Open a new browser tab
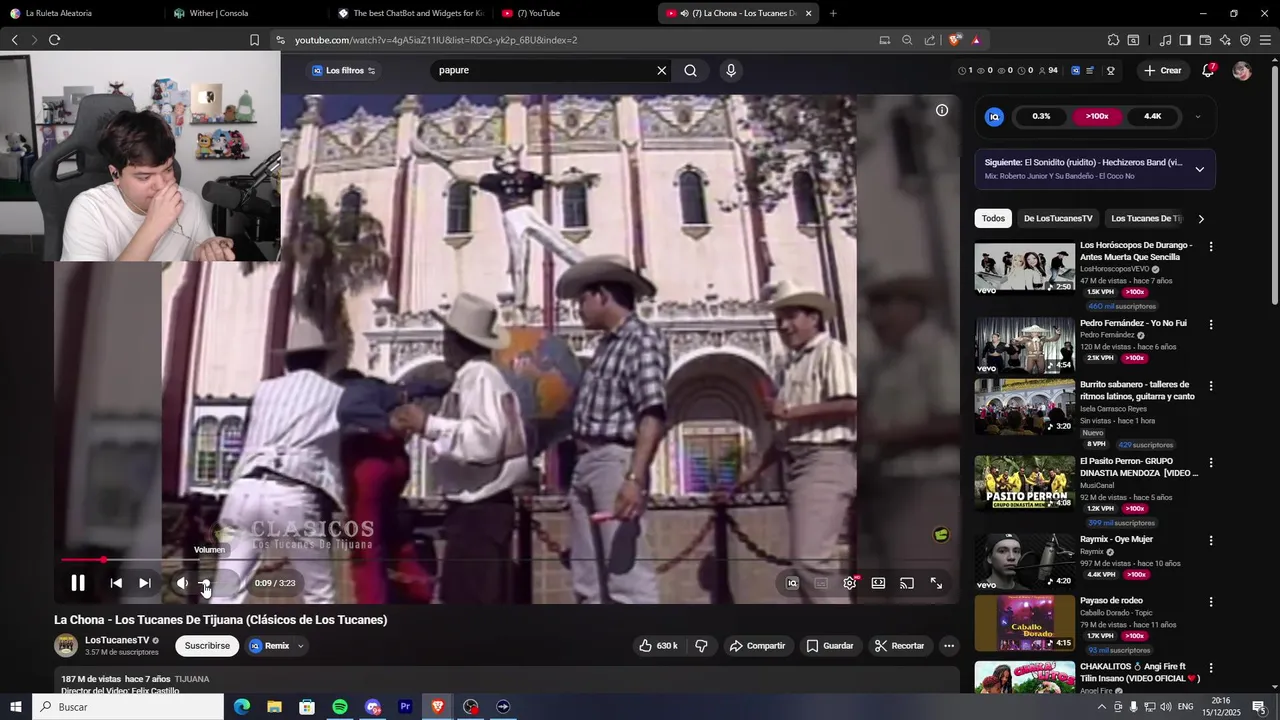 coord(833,13)
